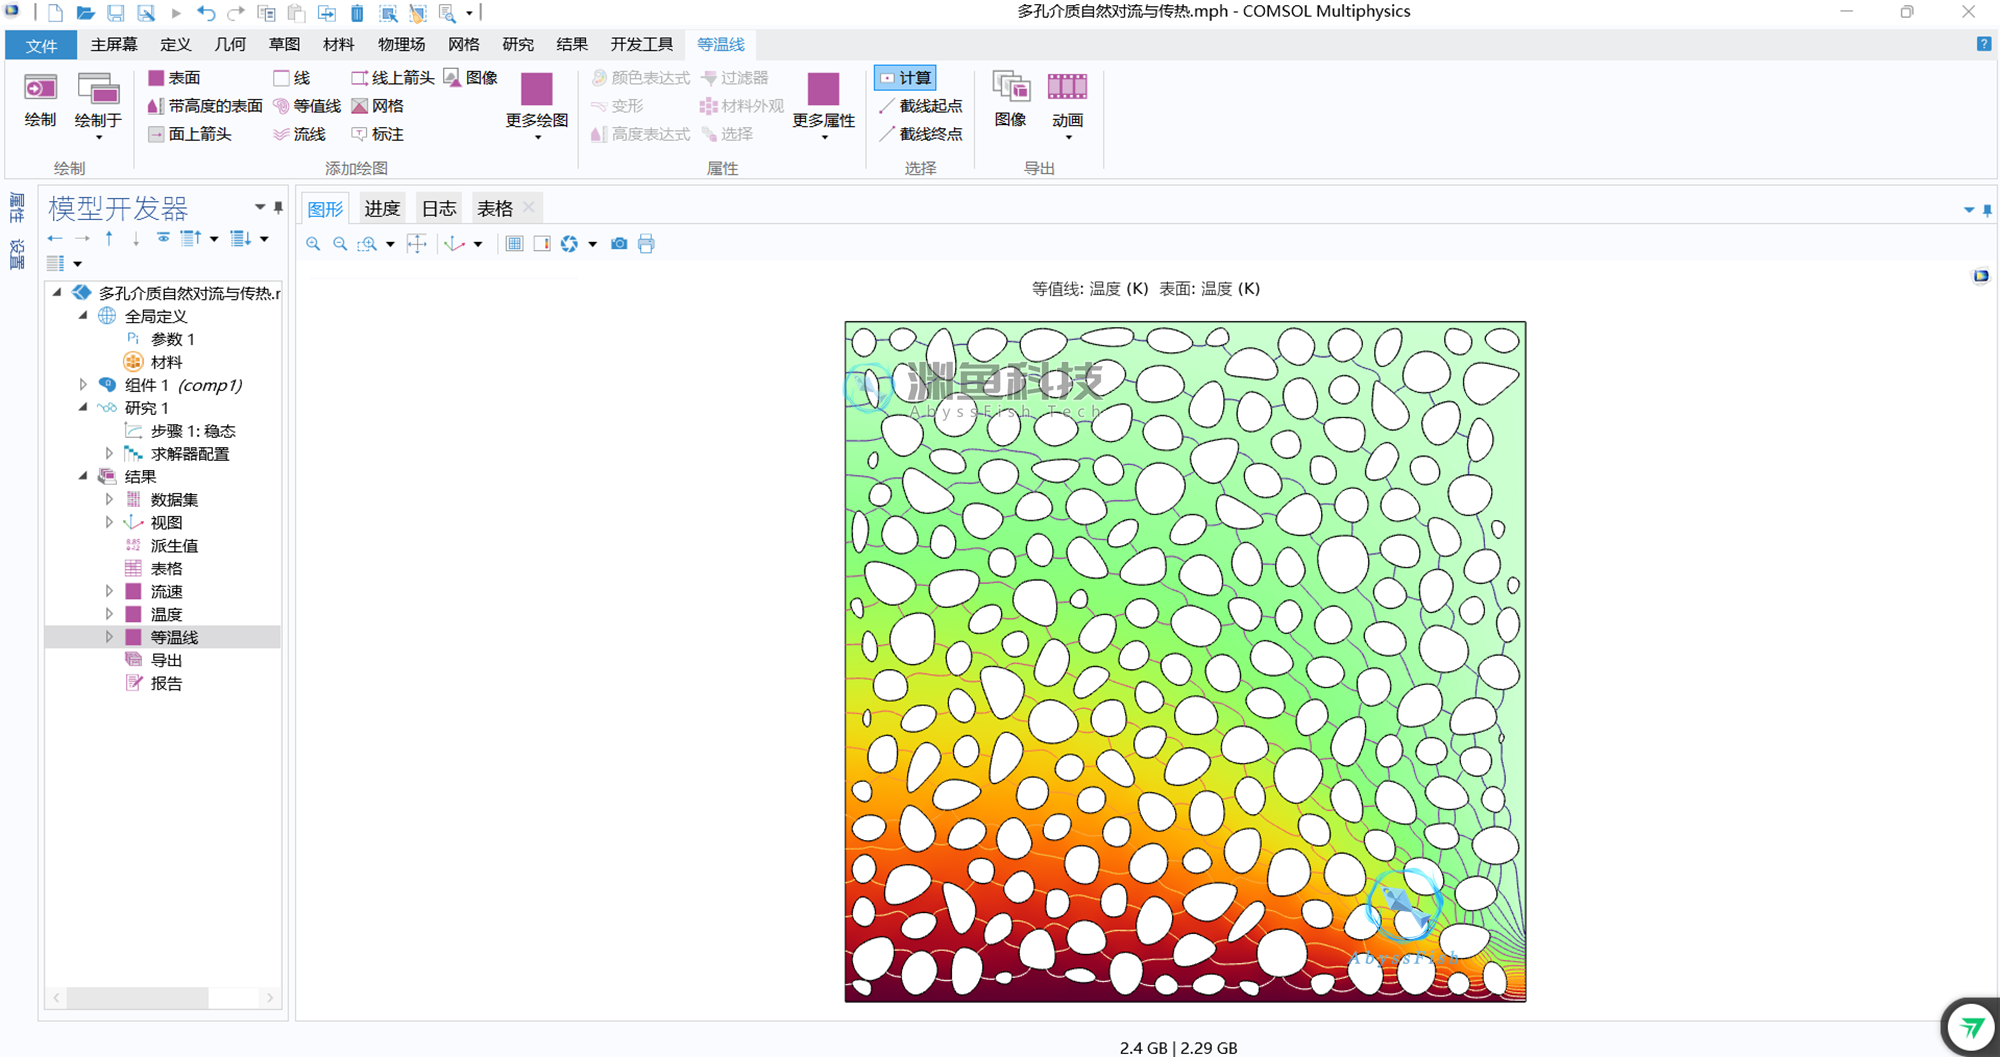Toggle the color legend in graphics toolbar

(x=542, y=244)
